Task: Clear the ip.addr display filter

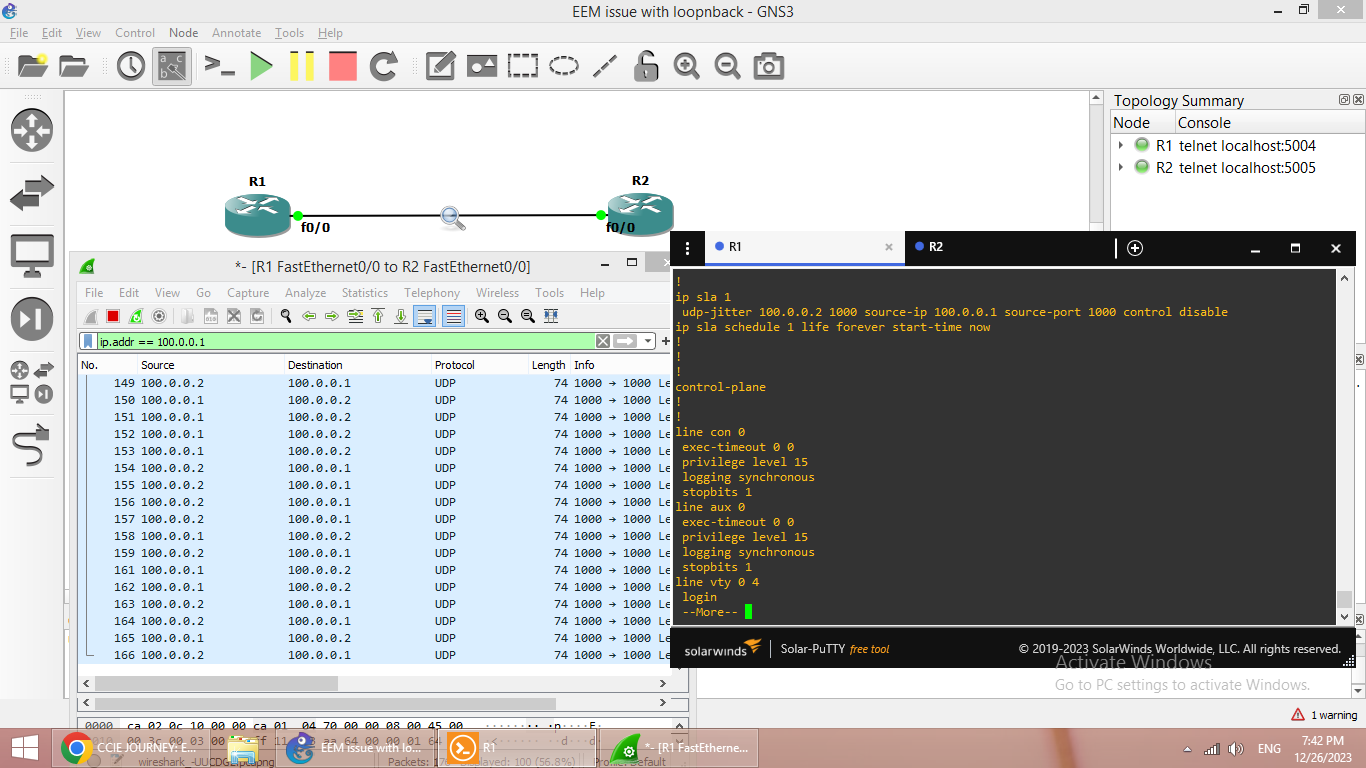Action: coord(603,340)
